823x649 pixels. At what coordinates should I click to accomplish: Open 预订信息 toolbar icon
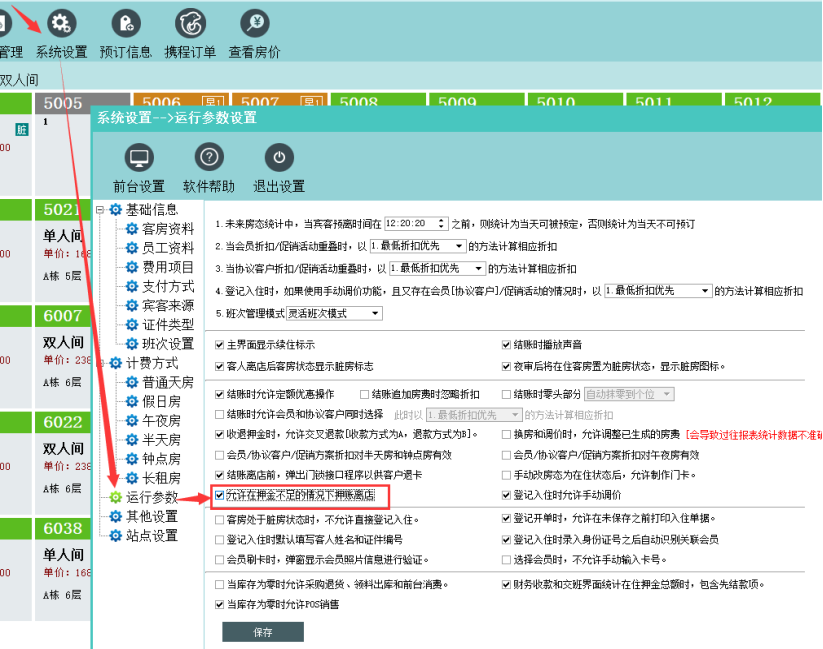click(126, 23)
